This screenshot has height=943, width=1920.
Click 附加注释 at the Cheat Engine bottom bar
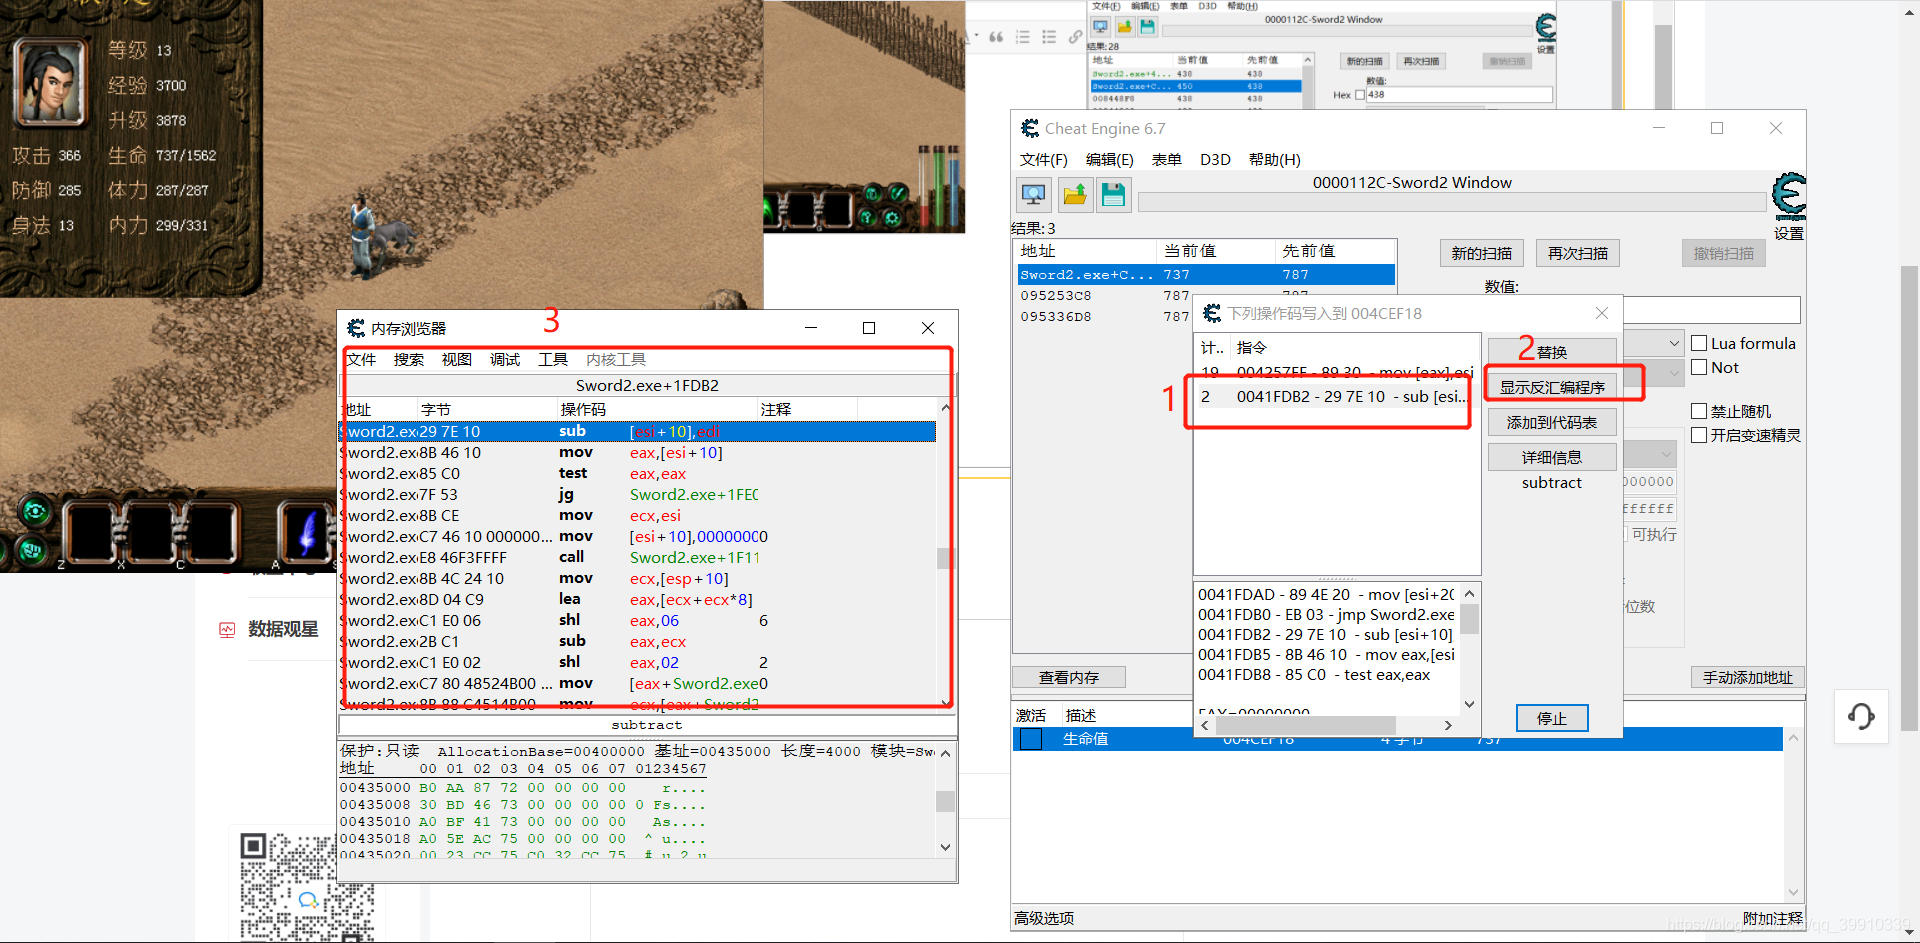pyautogui.click(x=1772, y=918)
